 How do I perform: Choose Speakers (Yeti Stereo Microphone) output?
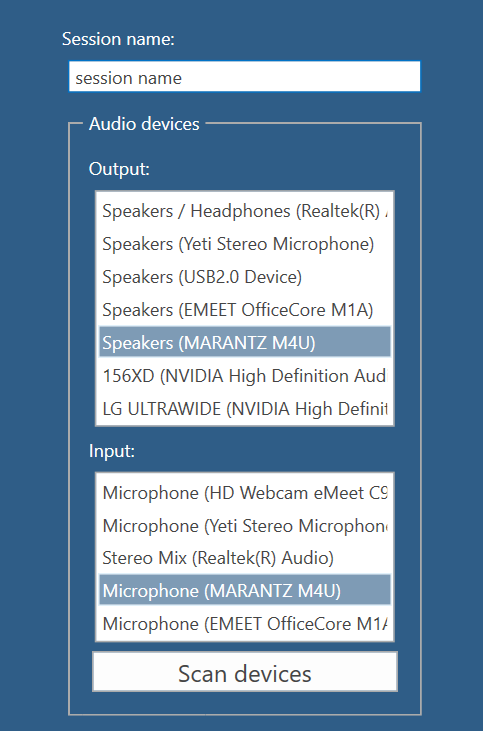coord(245,244)
